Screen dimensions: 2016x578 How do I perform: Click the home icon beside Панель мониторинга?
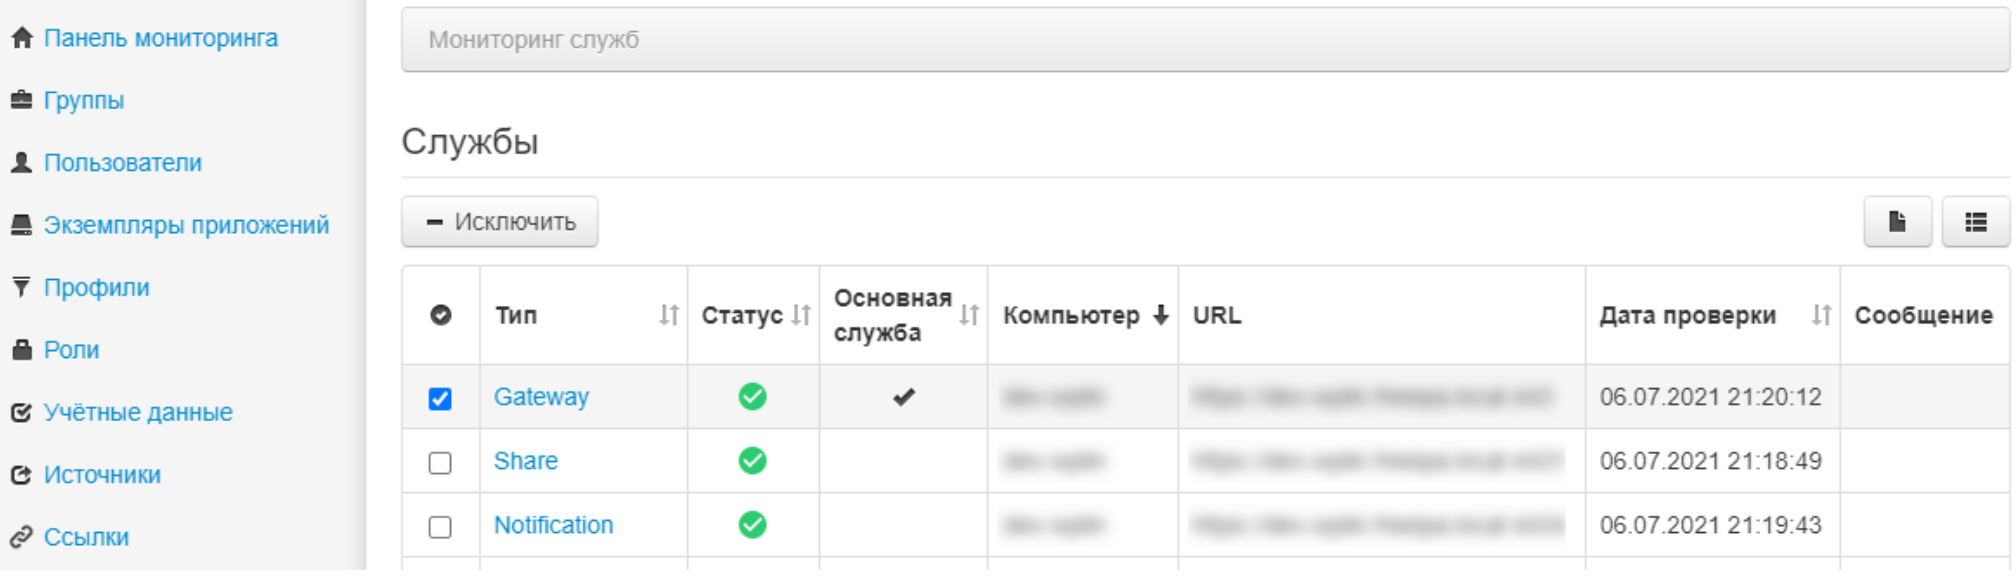[22, 38]
